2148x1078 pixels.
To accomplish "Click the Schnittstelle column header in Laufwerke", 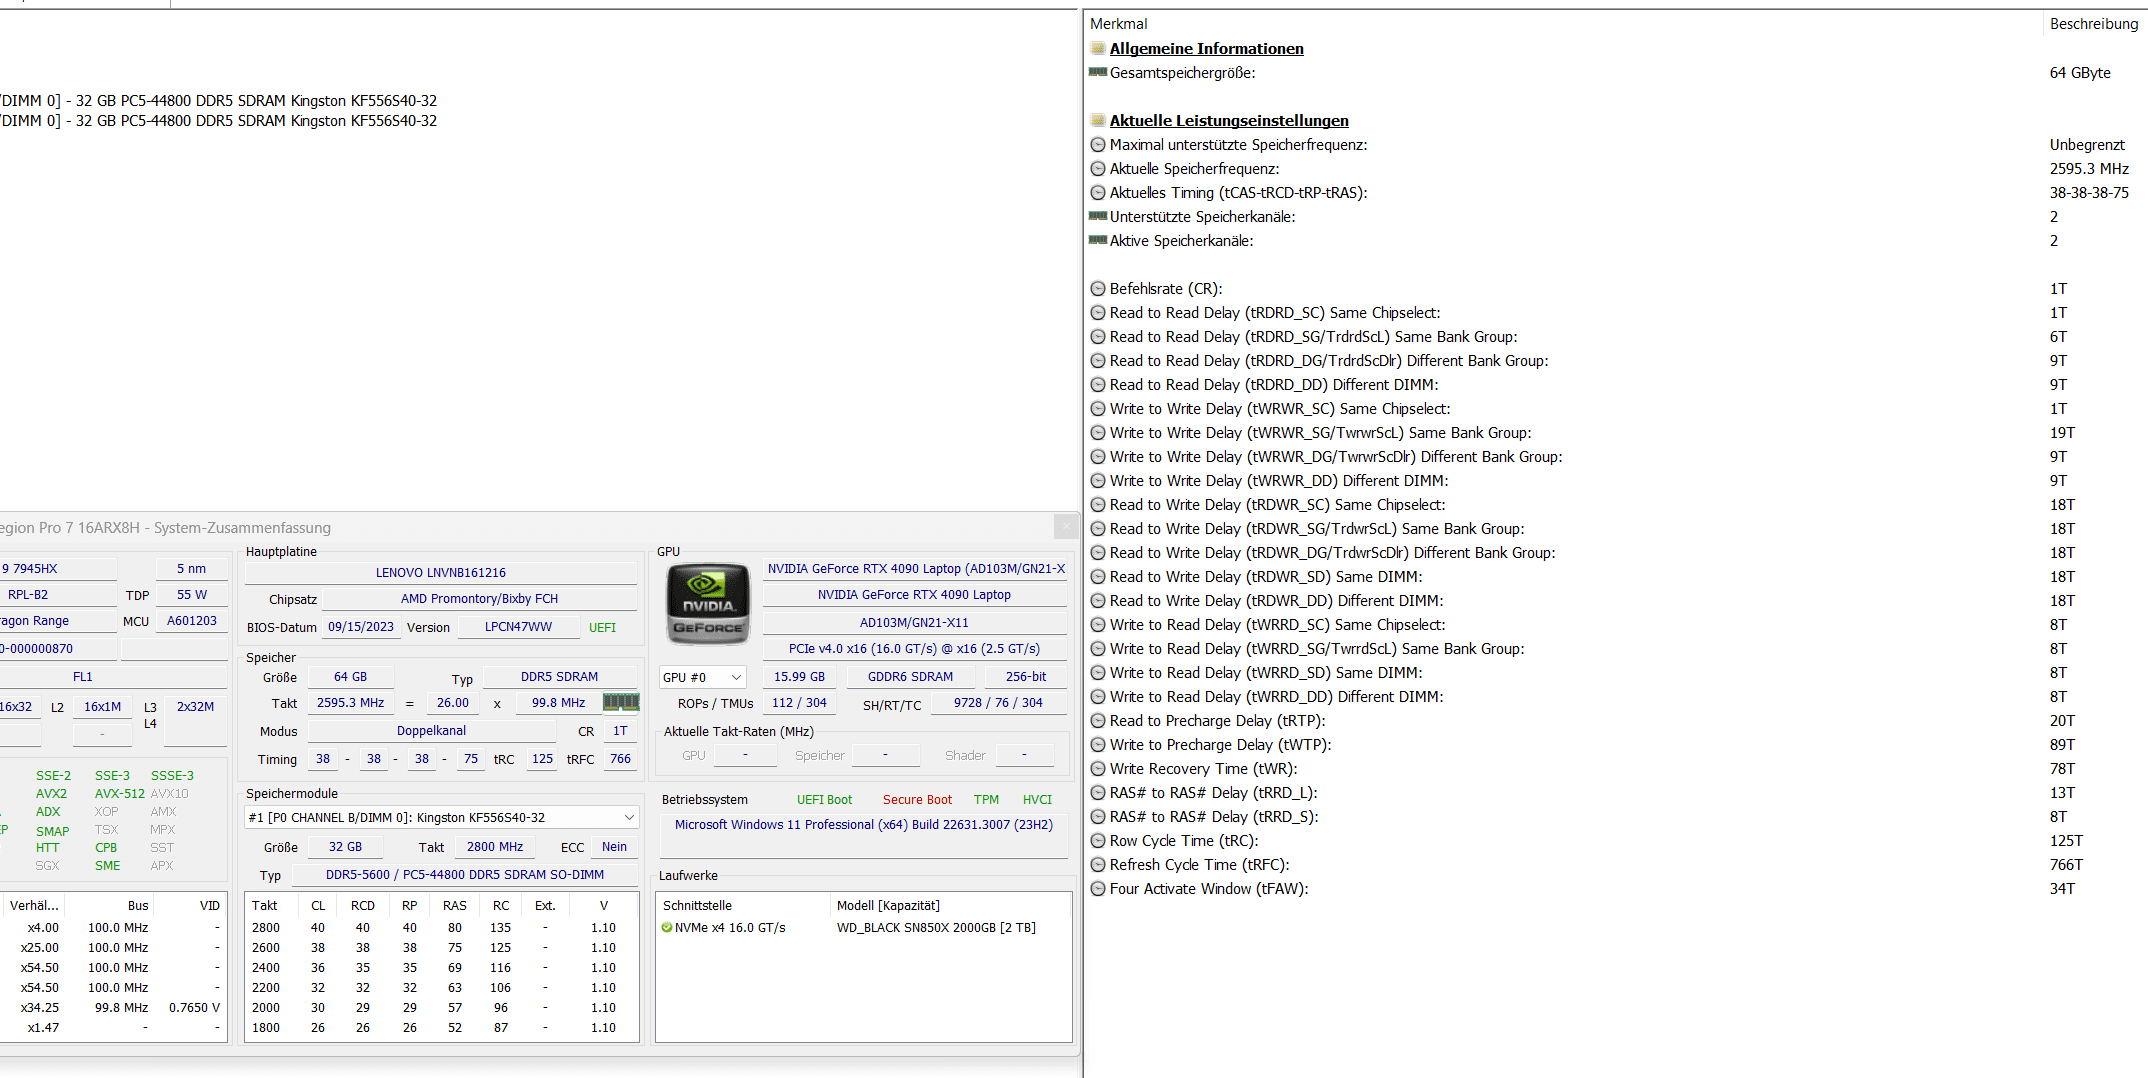I will click(x=698, y=905).
